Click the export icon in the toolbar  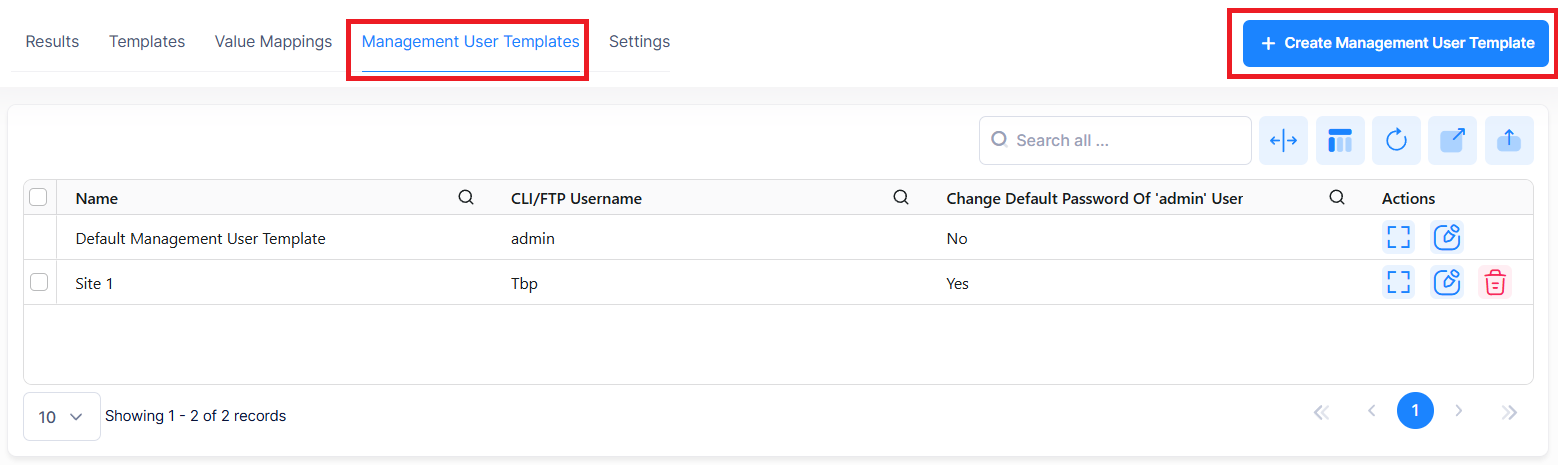pyautogui.click(x=1452, y=141)
